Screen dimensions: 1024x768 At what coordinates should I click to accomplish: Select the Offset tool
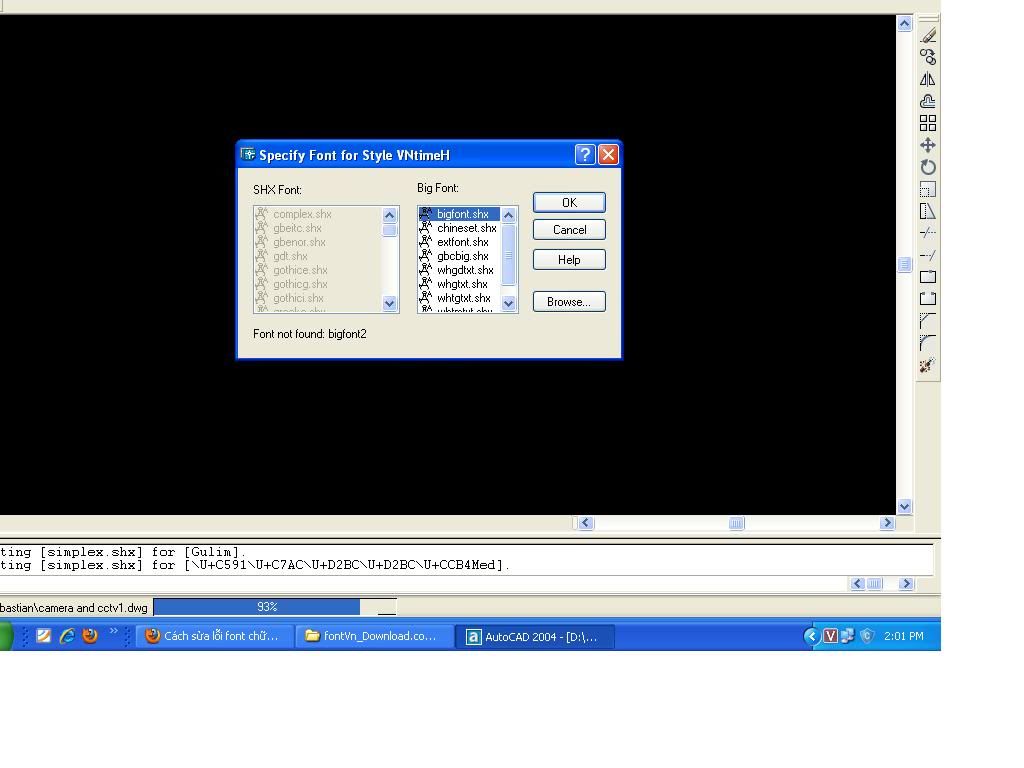(928, 101)
